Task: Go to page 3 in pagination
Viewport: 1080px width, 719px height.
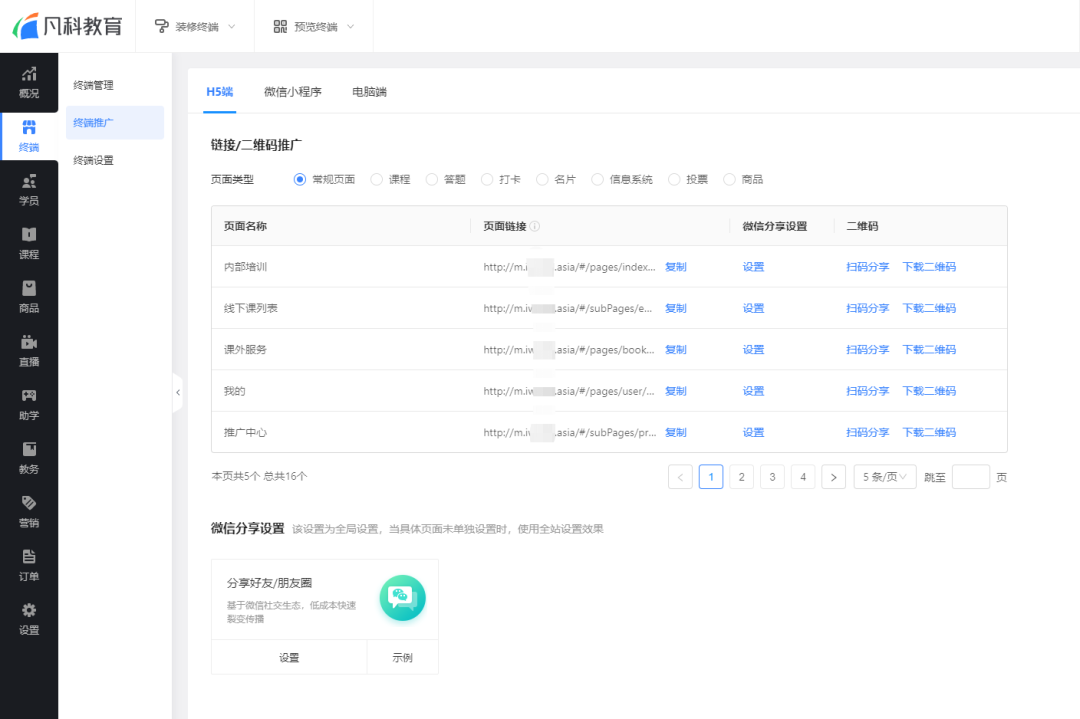Action: tap(771, 477)
